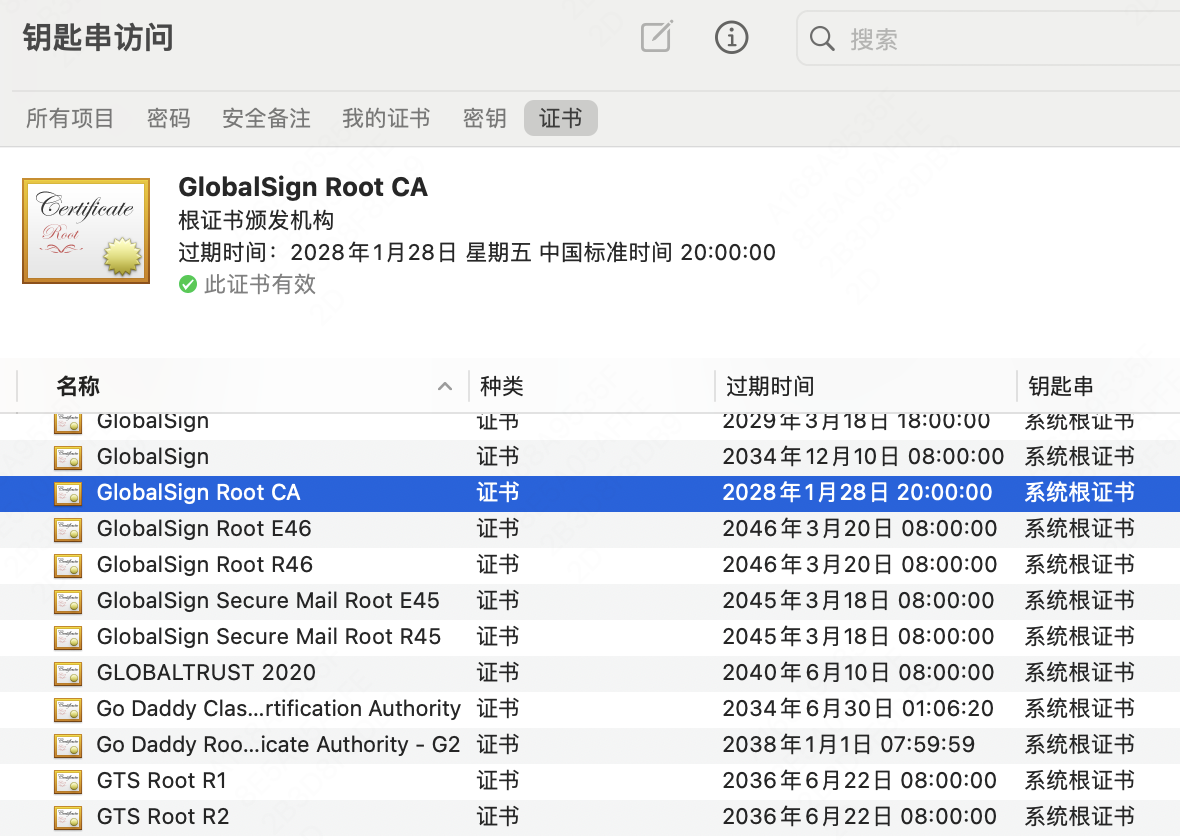Select Go Daddy Clas...rtification Authority row
Viewport: 1180px width, 840px height.
click(x=590, y=710)
